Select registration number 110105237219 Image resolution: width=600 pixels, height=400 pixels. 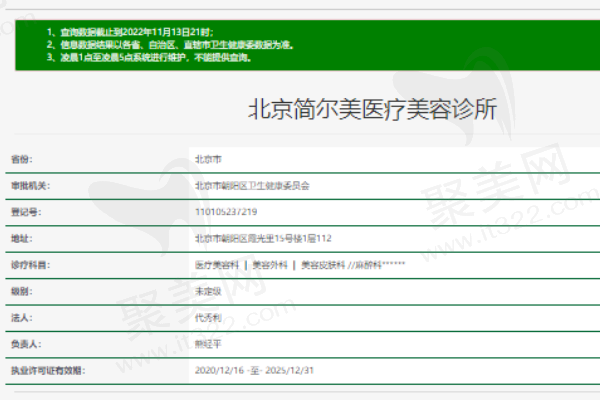click(x=226, y=212)
